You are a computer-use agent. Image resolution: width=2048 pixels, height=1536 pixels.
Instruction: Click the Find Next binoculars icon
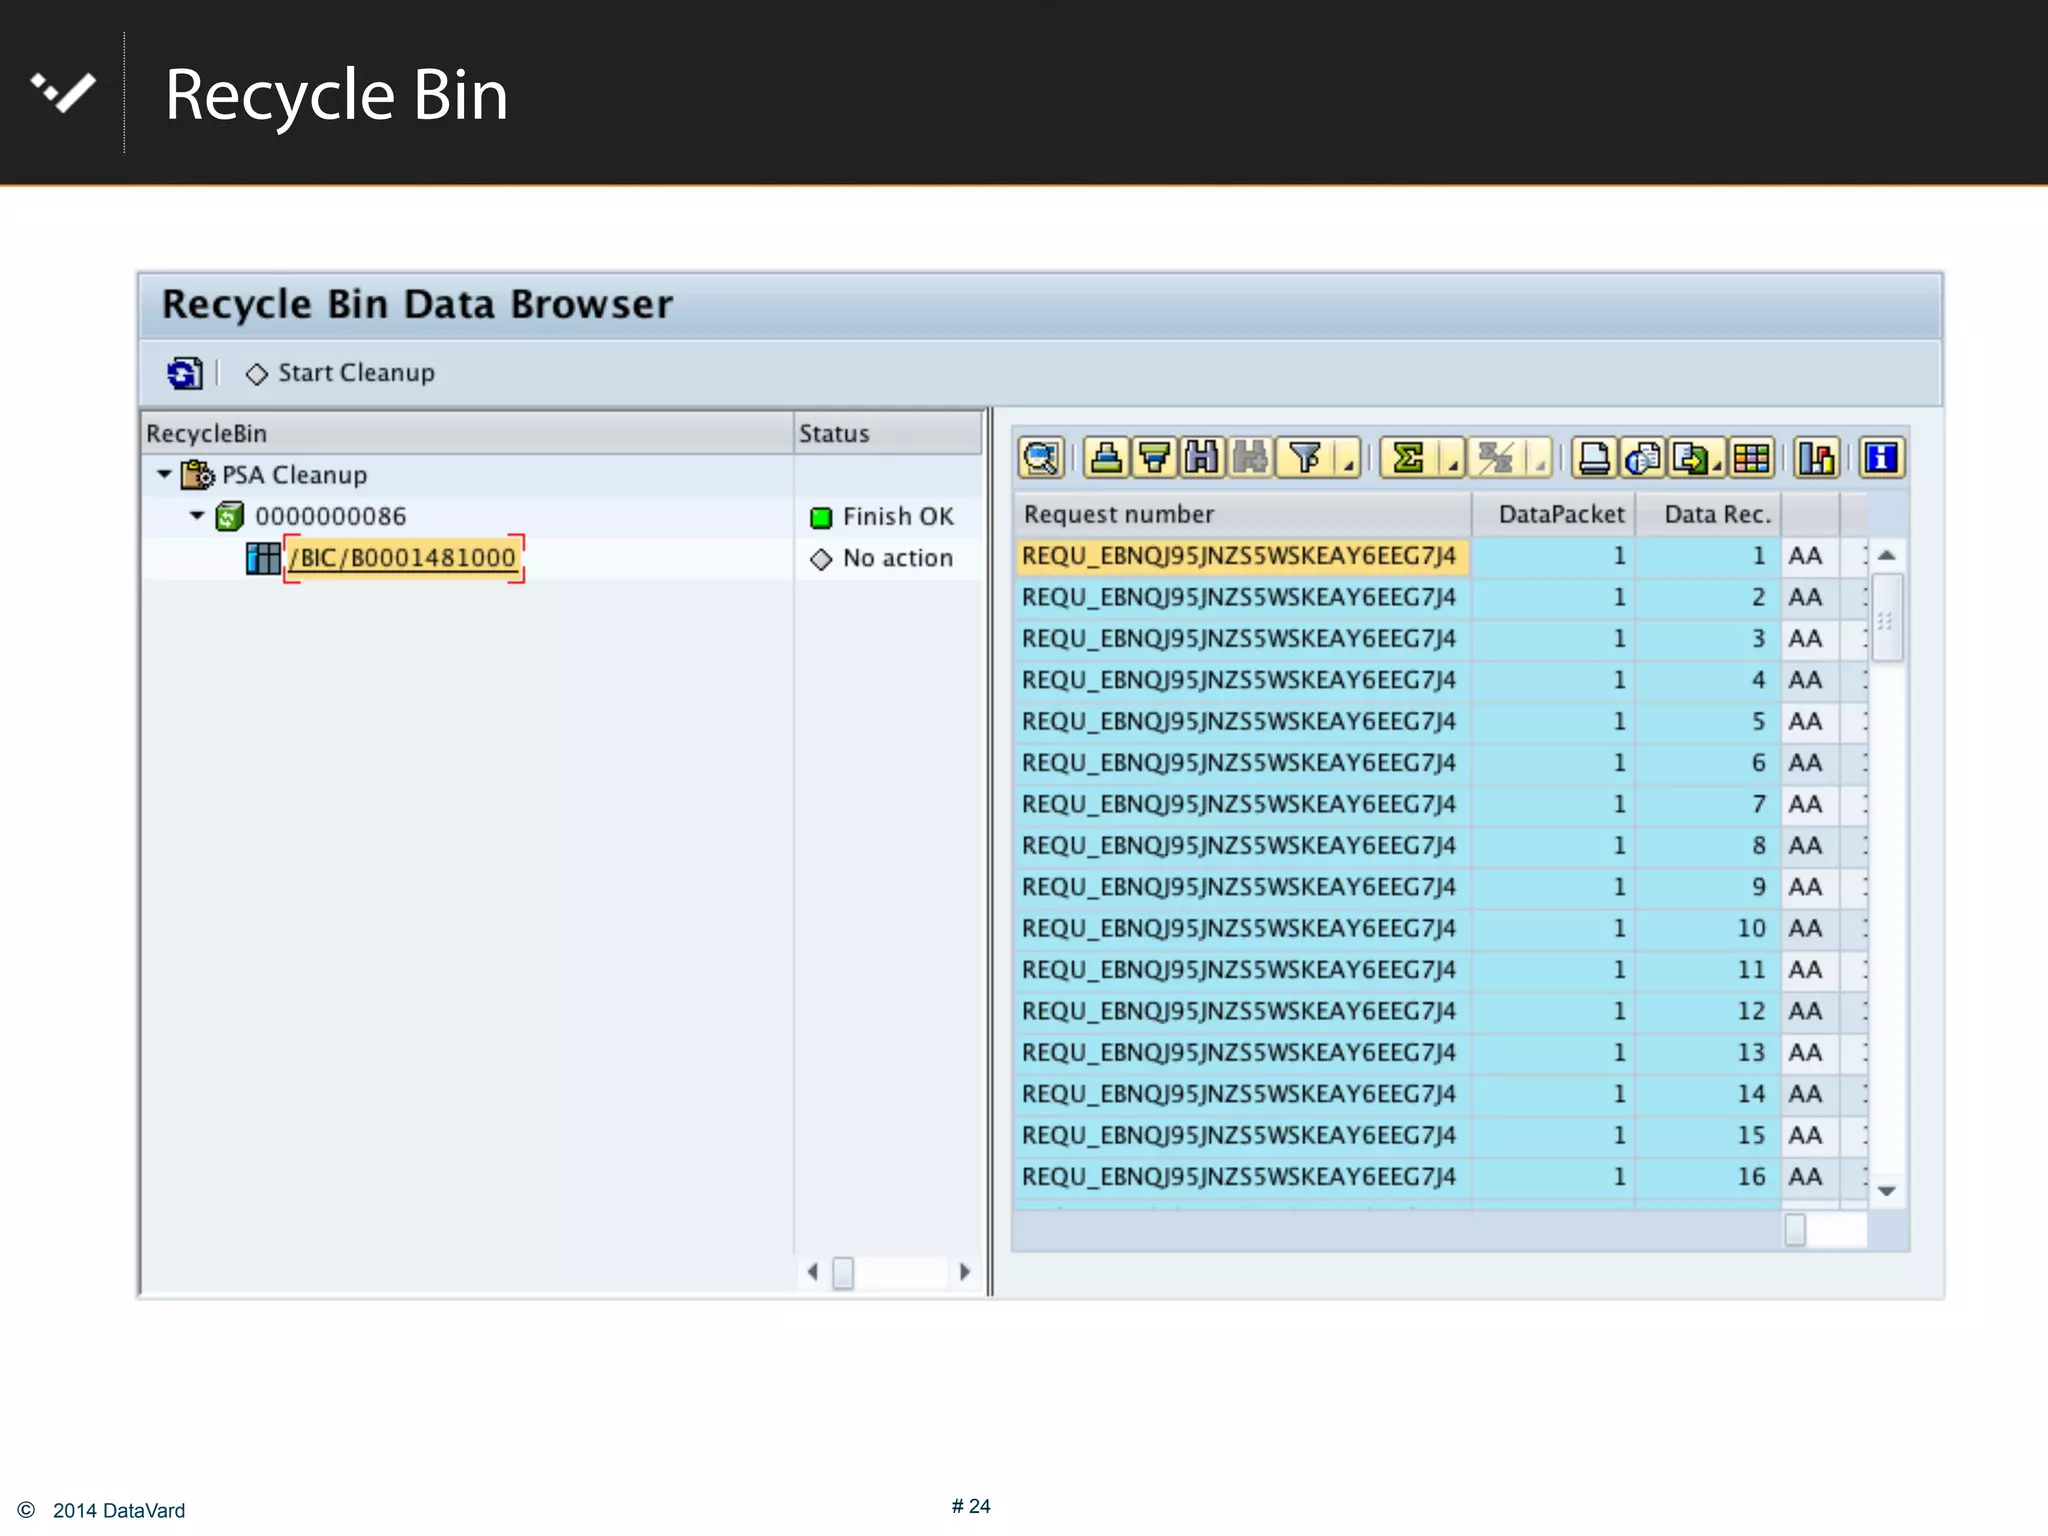[x=1250, y=458]
